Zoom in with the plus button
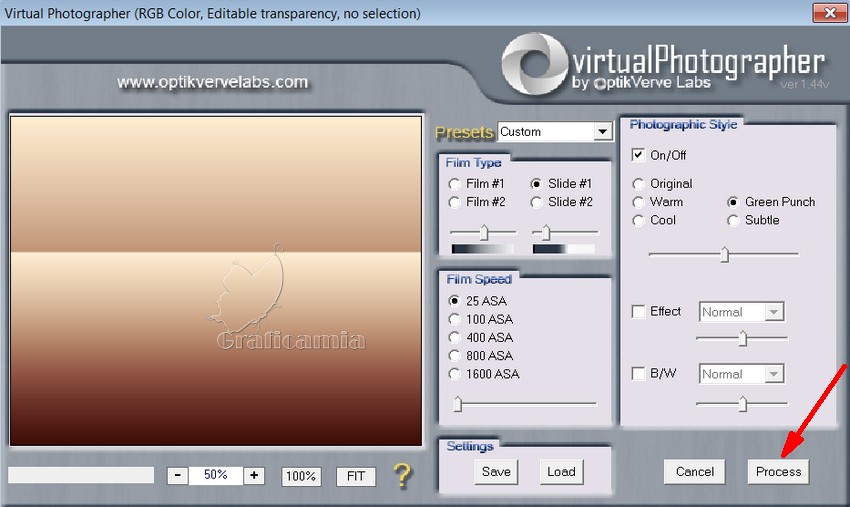This screenshot has height=507, width=850. (254, 476)
